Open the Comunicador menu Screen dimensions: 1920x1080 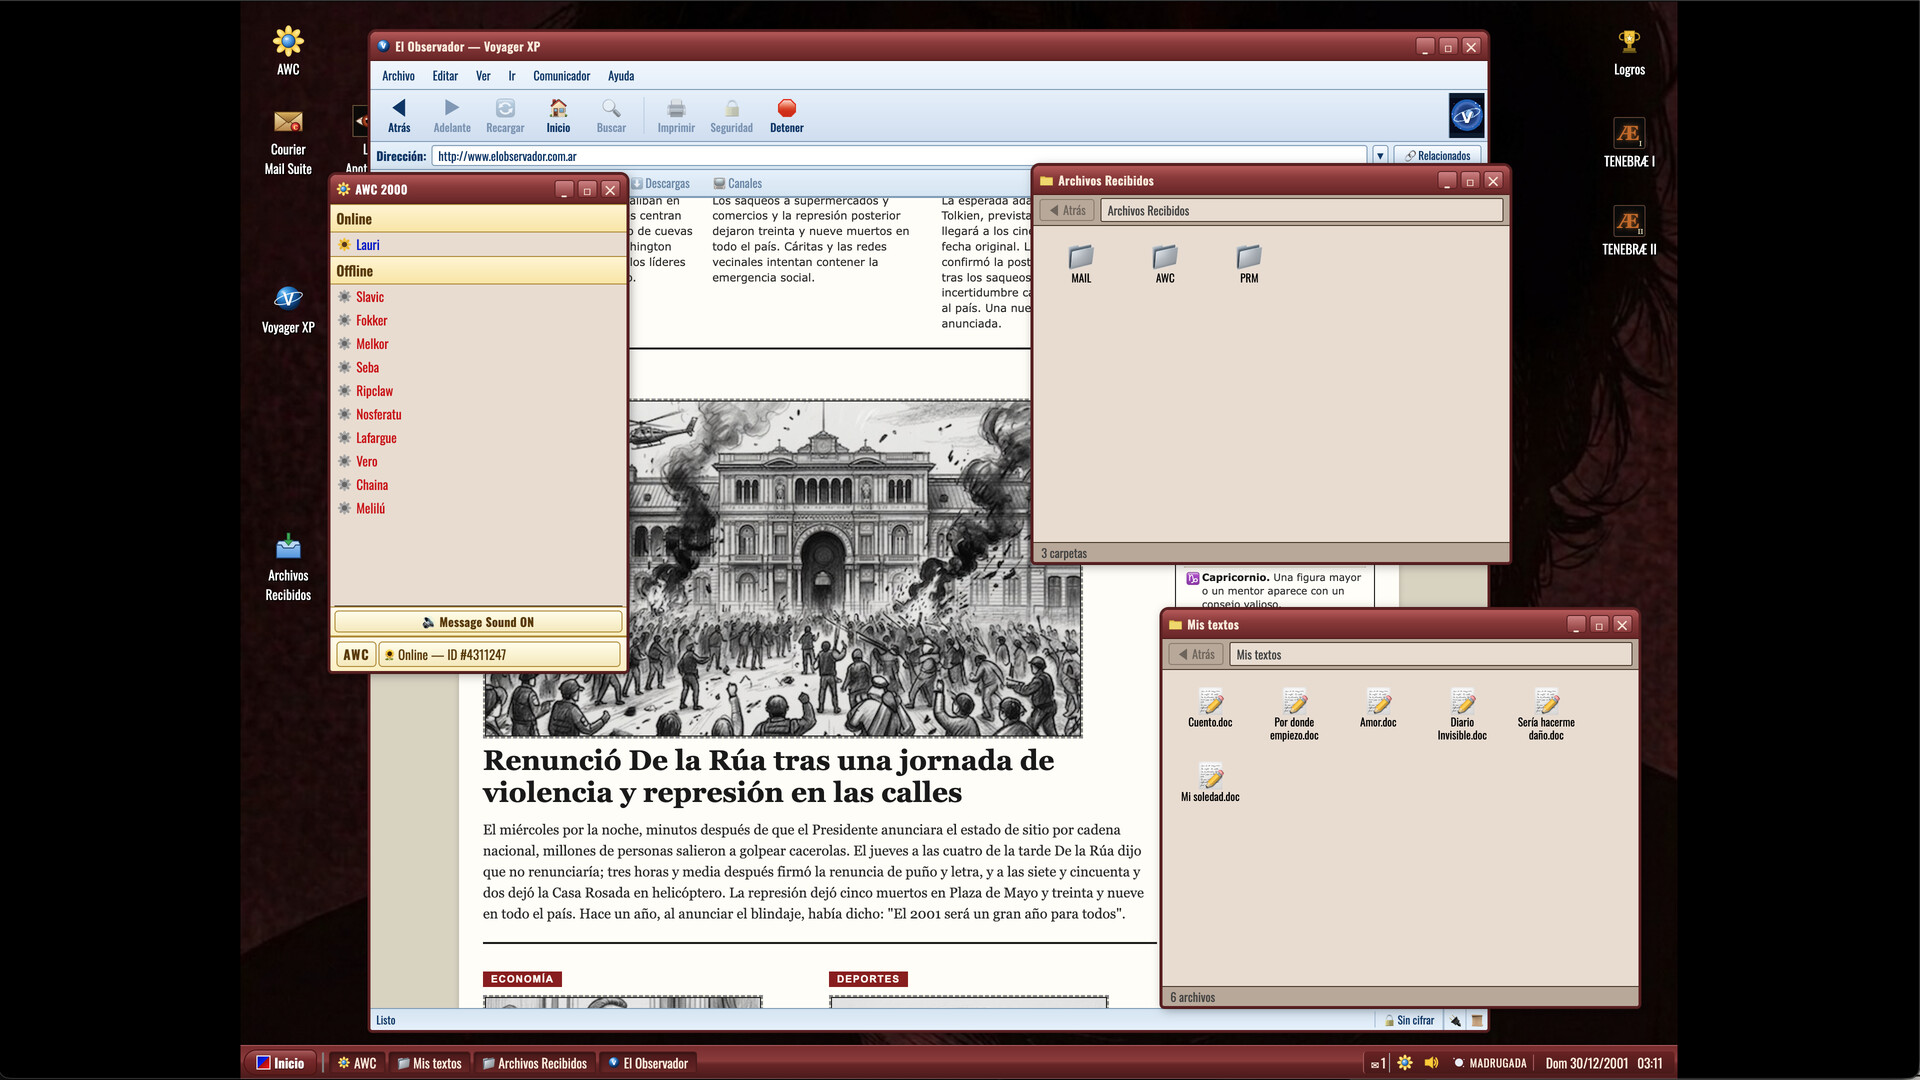tap(561, 76)
